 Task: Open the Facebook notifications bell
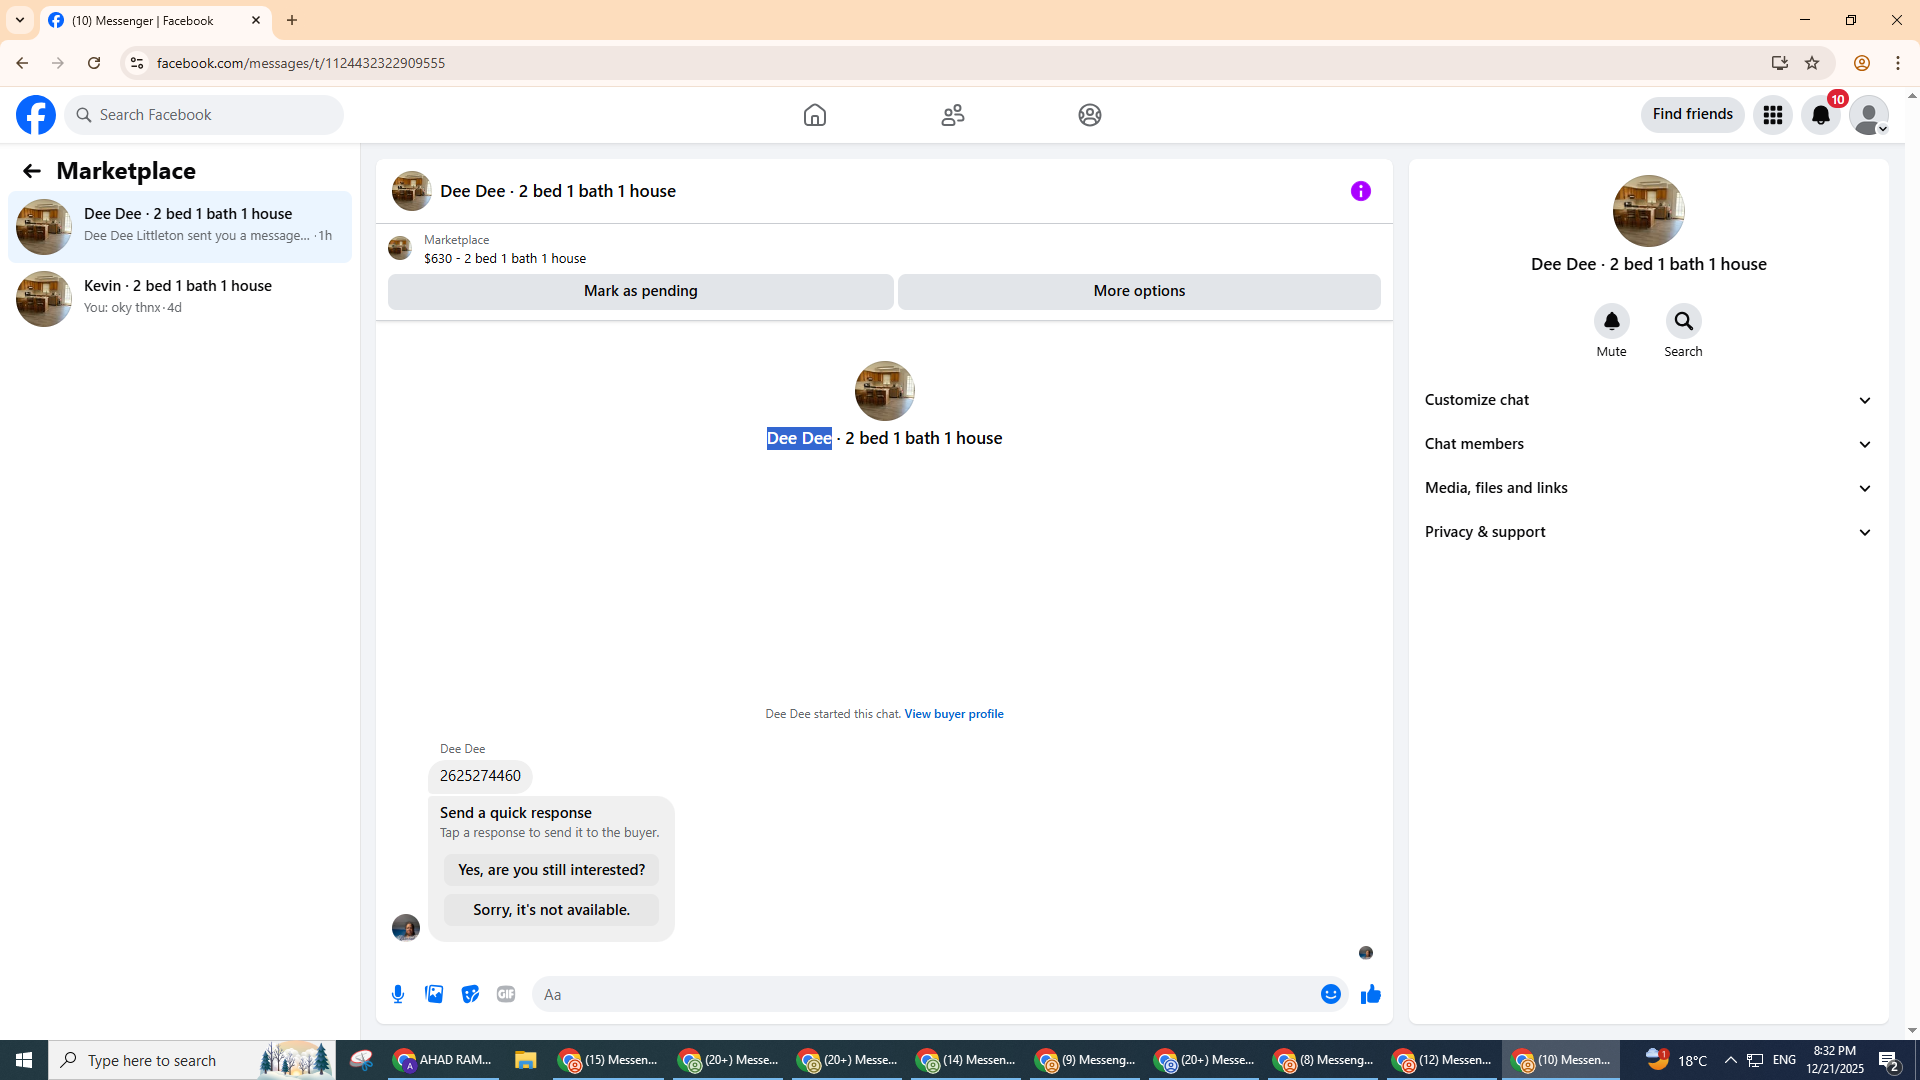point(1820,115)
